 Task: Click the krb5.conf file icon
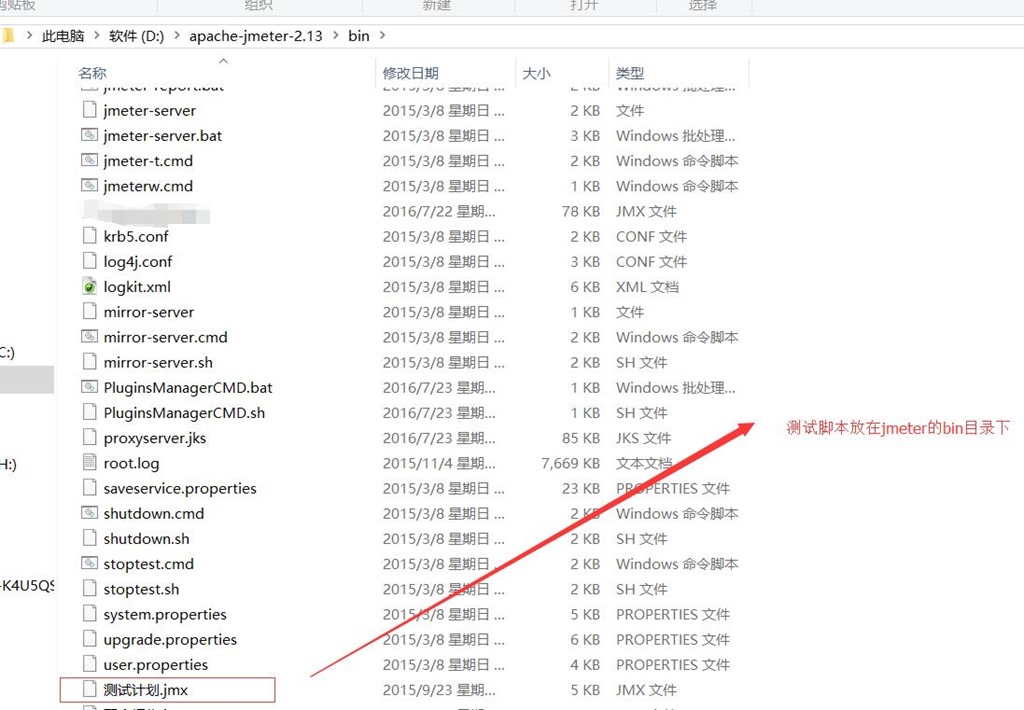click(89, 236)
